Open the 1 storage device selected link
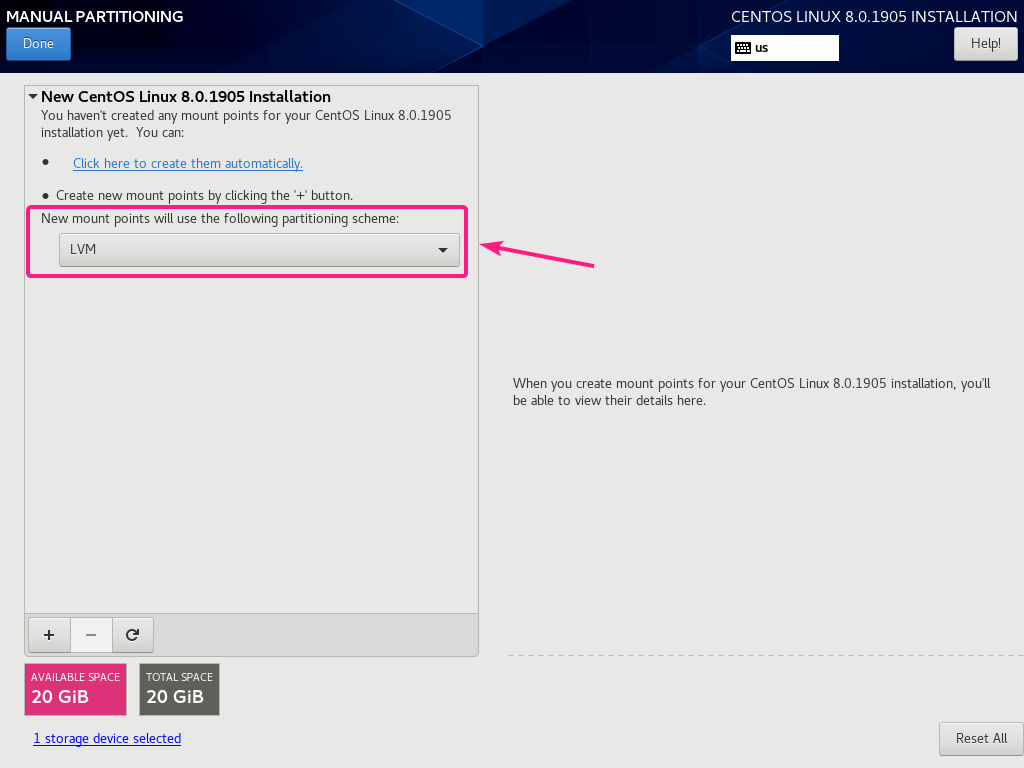1024x768 pixels. [107, 739]
